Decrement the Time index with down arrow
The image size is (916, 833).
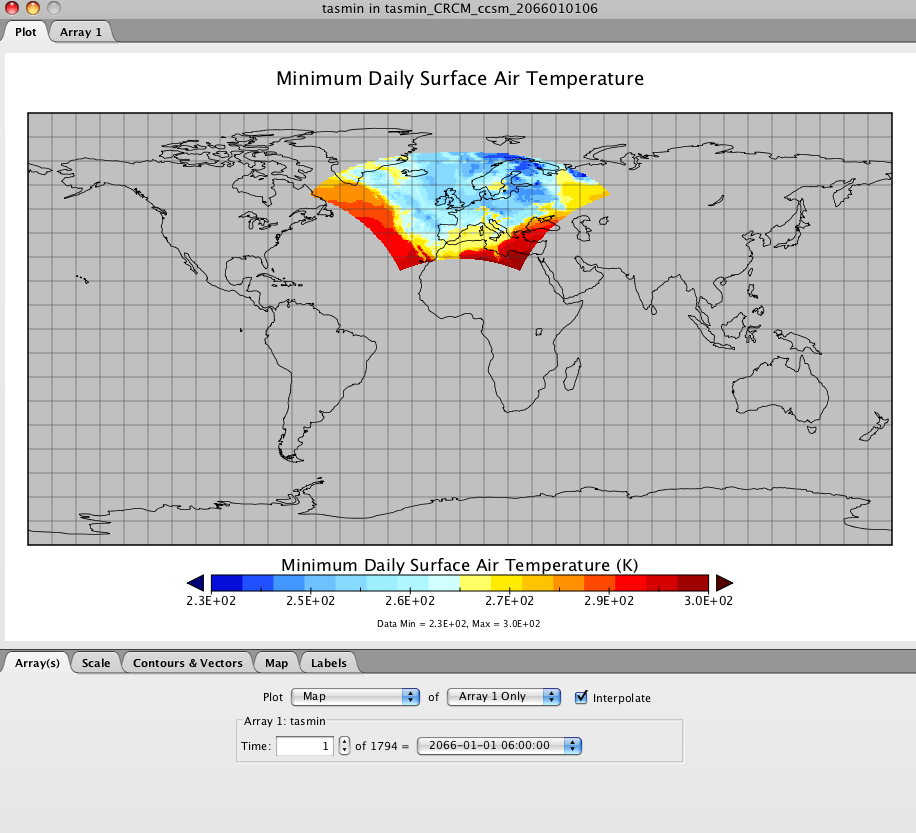click(344, 750)
